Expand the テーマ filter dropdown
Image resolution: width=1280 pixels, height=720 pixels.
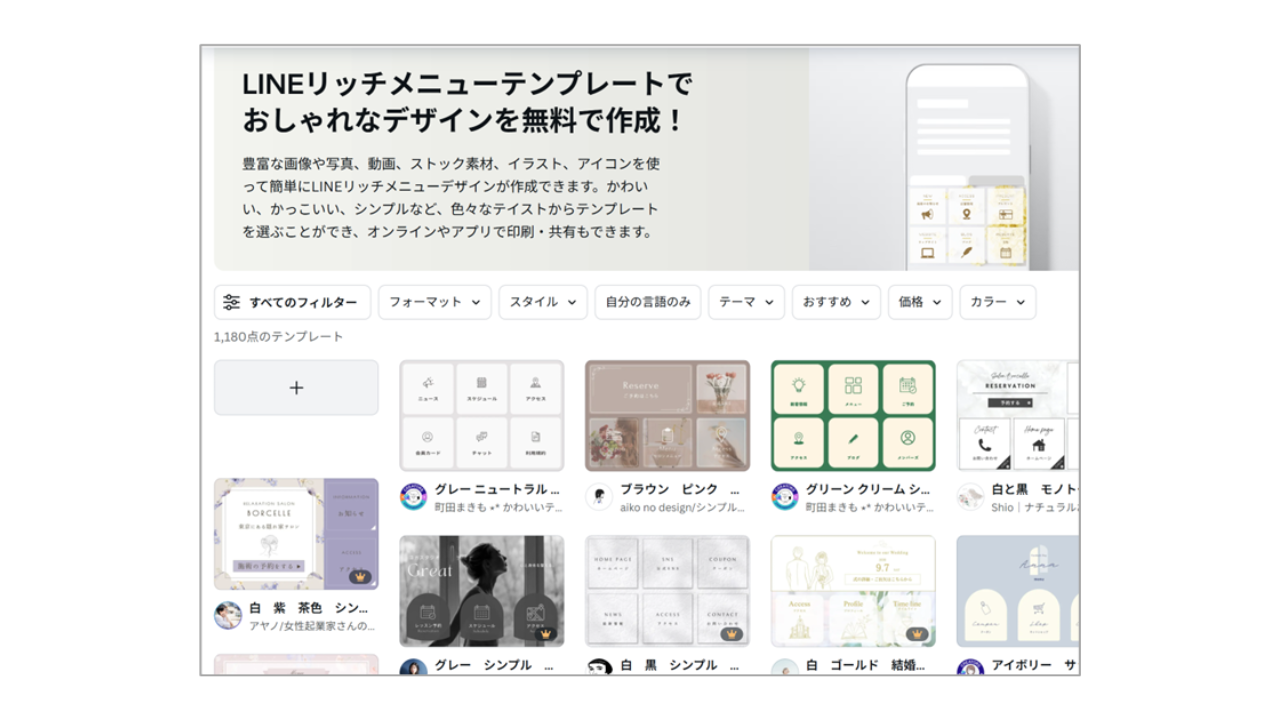(746, 302)
